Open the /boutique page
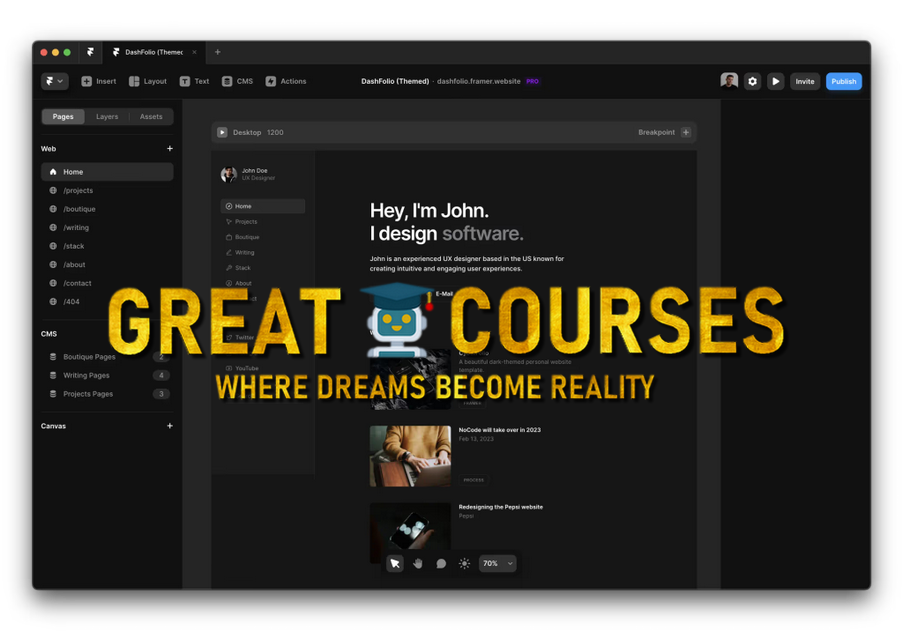Viewport: 903px width, 639px height. pyautogui.click(x=107, y=209)
